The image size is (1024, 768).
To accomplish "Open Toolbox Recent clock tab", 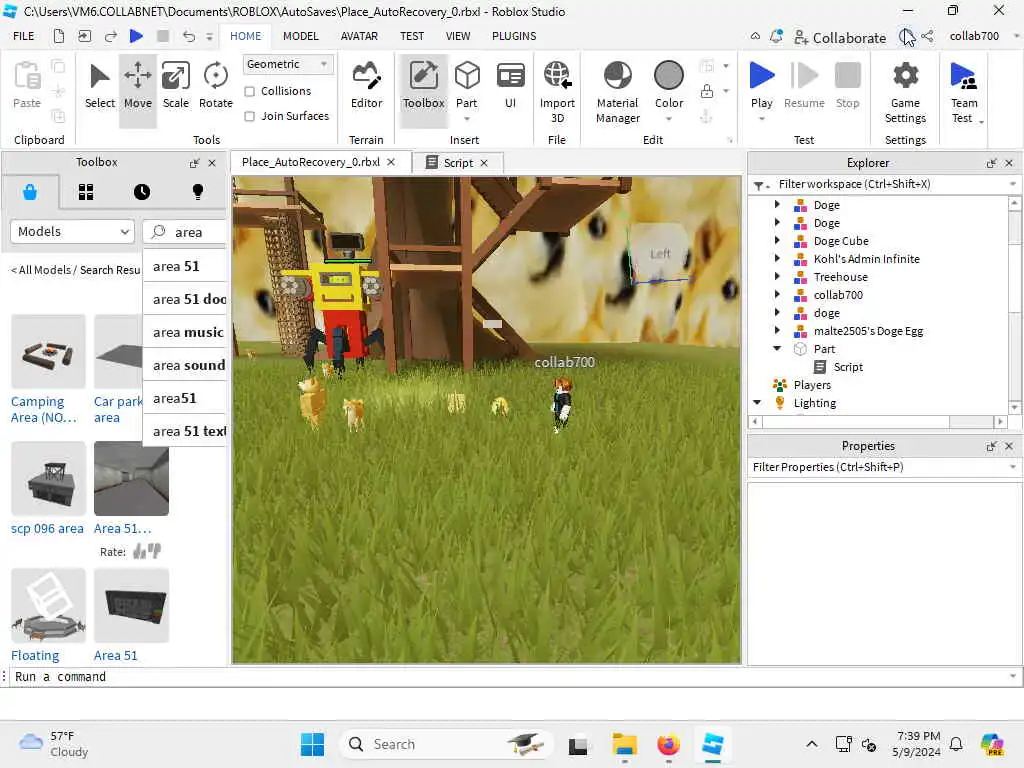I will point(142,192).
